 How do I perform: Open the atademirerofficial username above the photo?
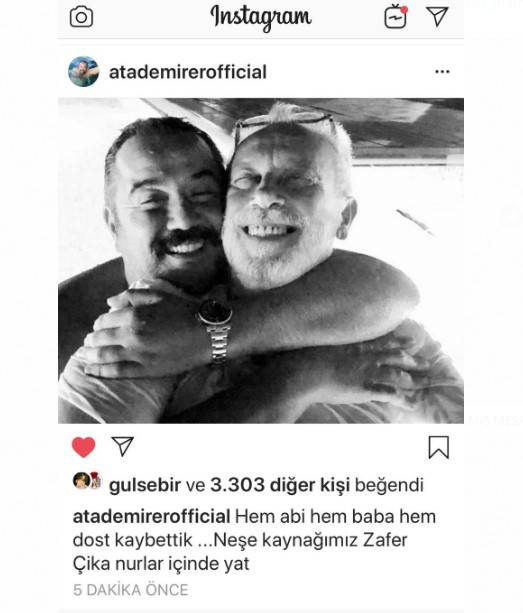[188, 72]
